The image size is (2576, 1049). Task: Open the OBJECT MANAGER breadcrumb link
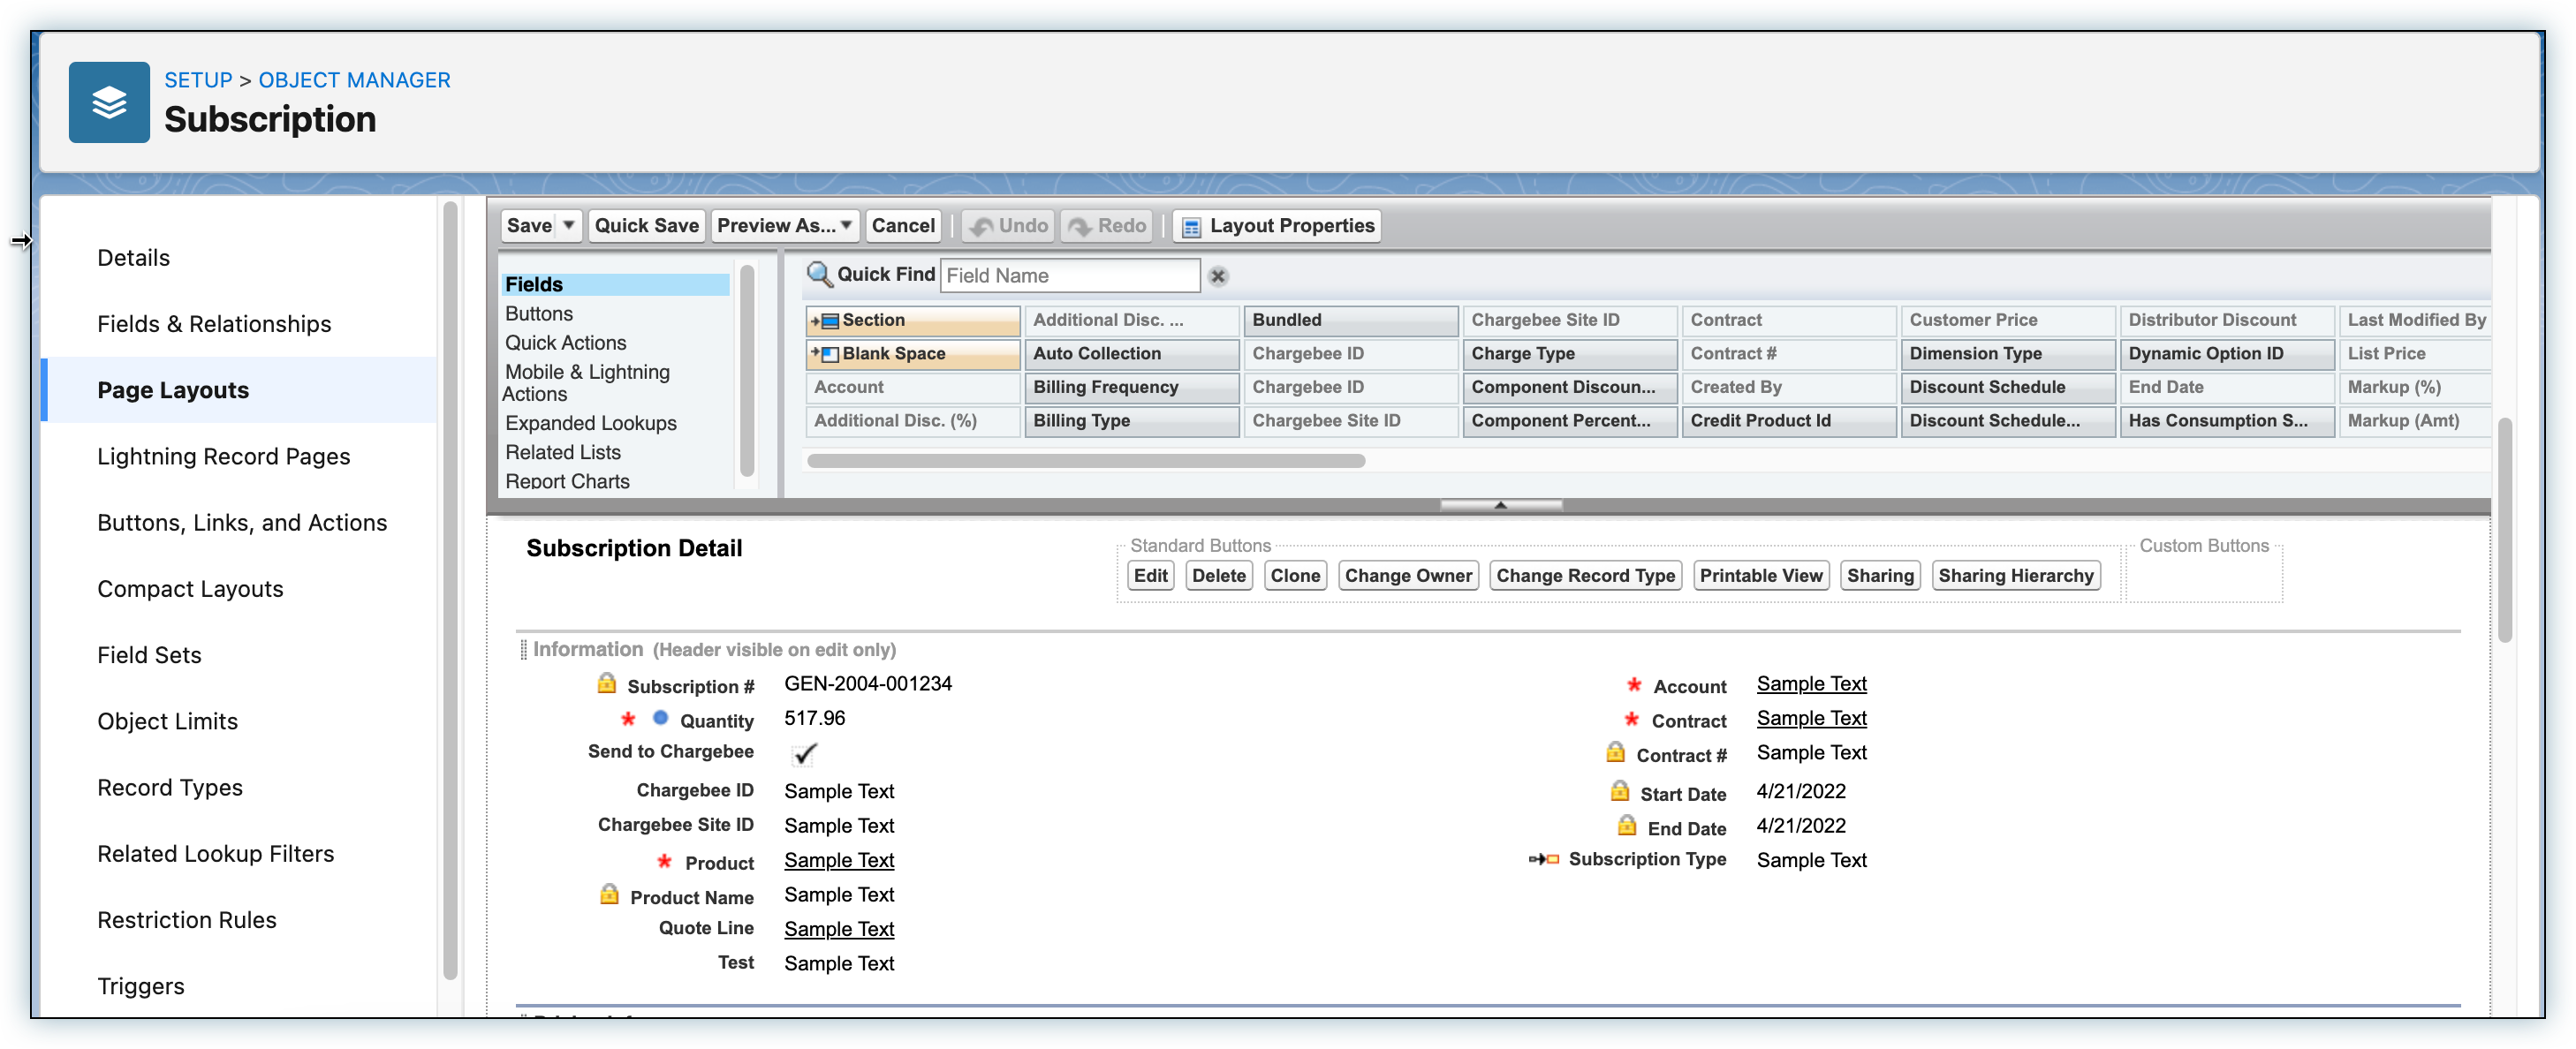coord(354,80)
